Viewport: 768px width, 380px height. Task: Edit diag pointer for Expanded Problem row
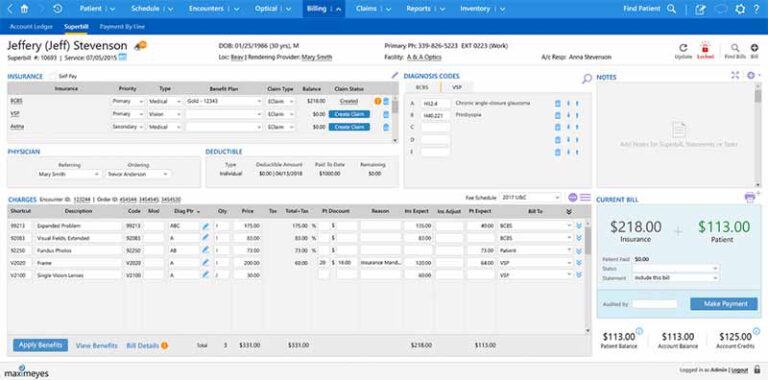[205, 226]
